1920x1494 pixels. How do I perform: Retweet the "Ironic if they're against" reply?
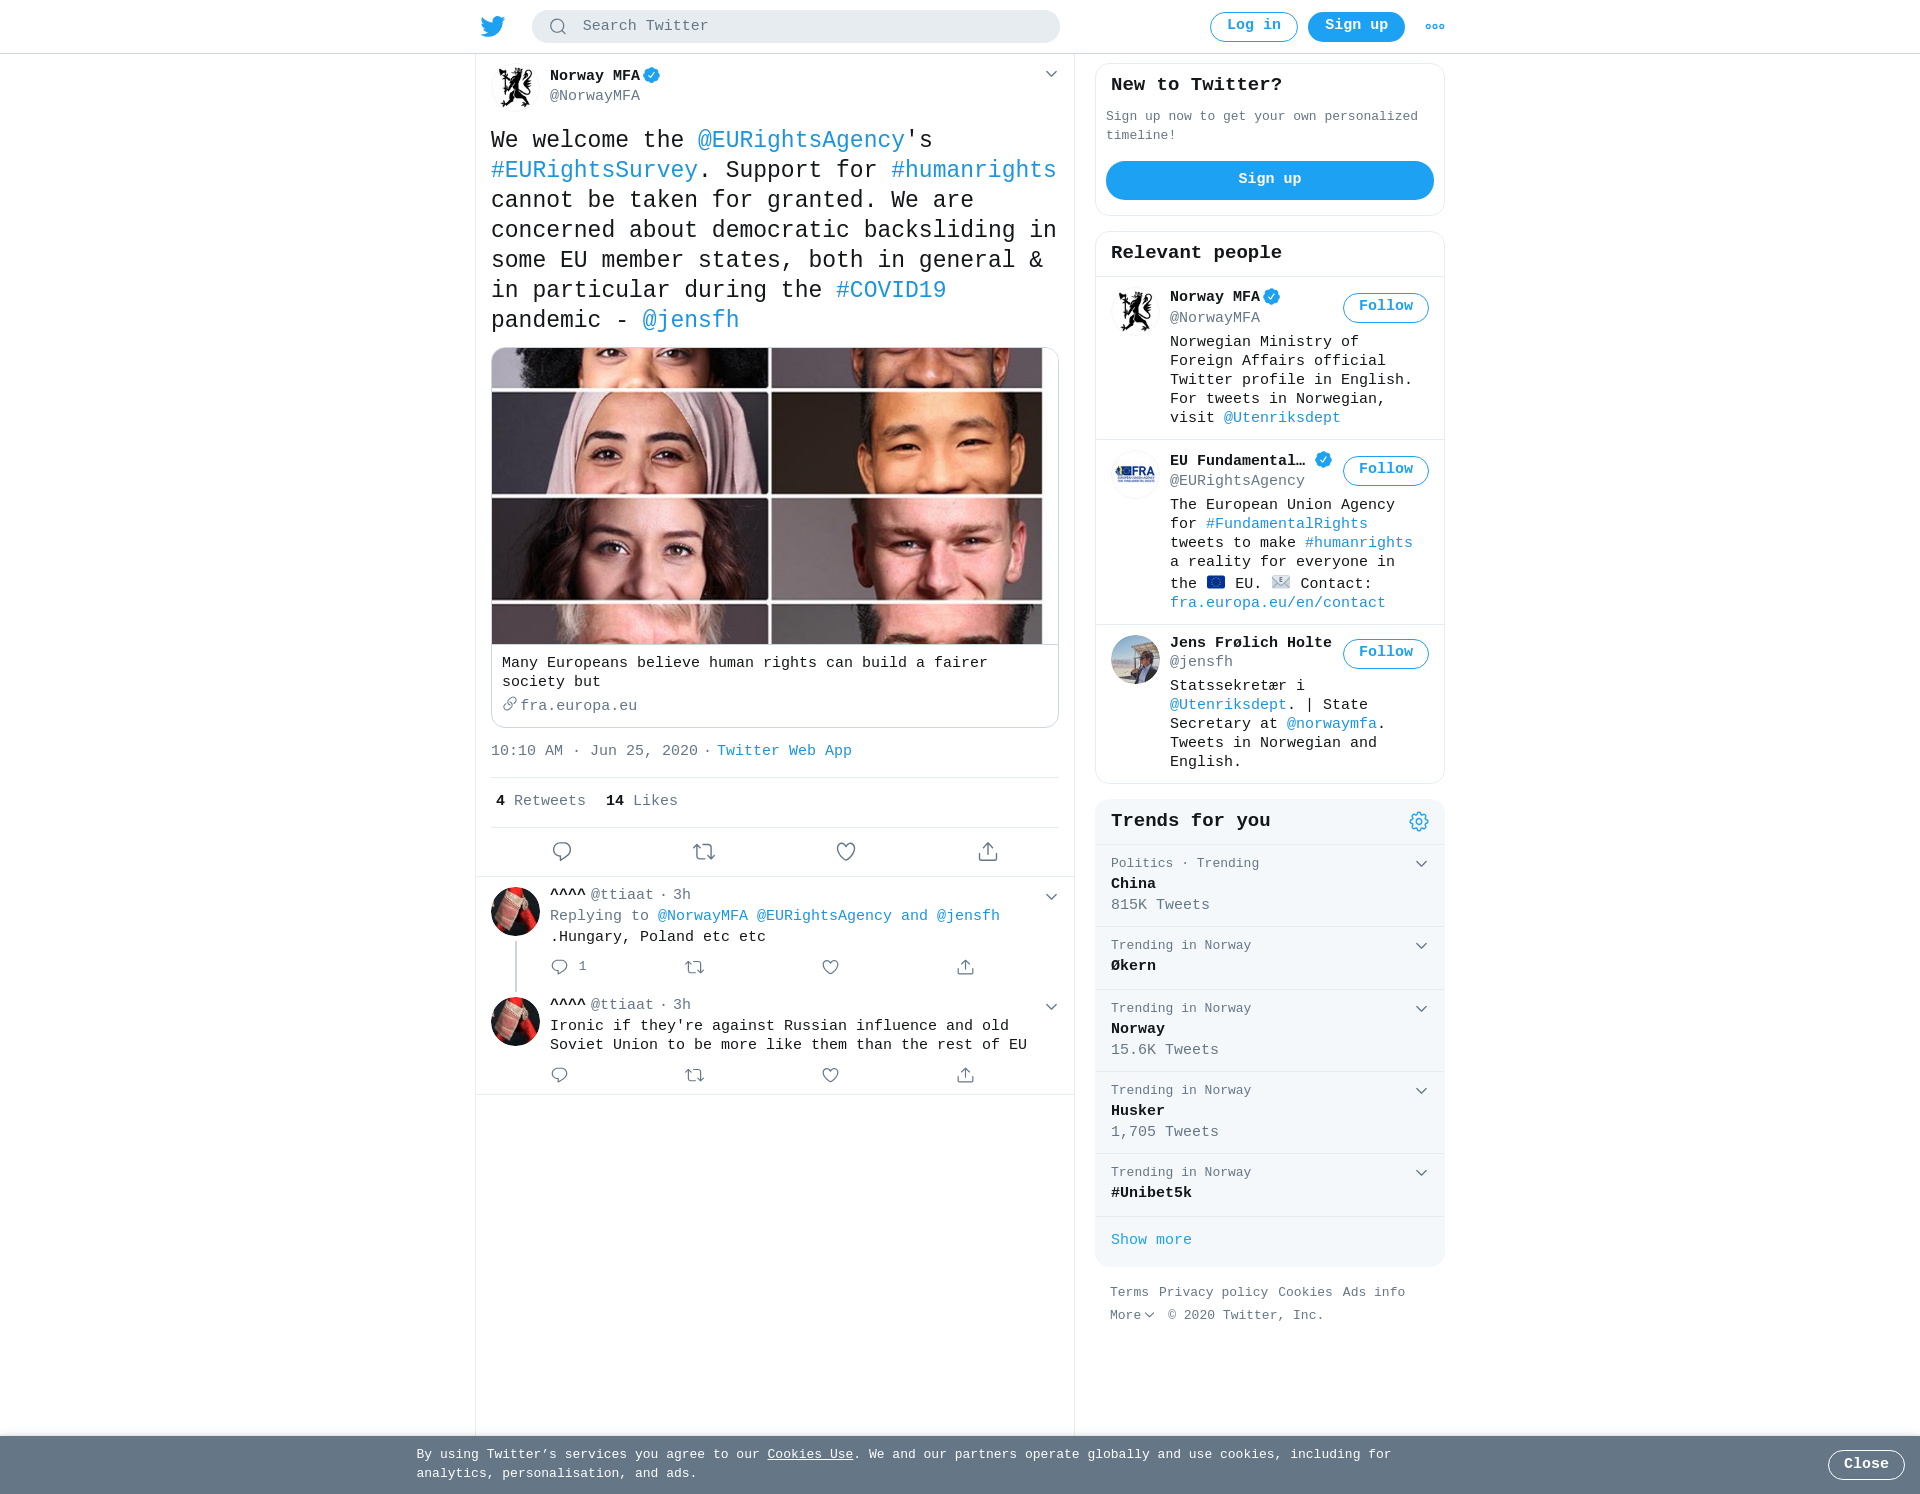coord(695,1075)
